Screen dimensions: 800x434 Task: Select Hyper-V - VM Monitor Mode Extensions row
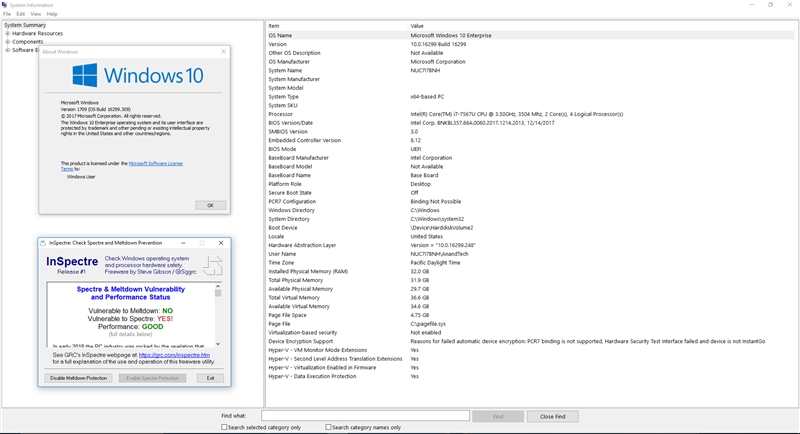(x=531, y=350)
